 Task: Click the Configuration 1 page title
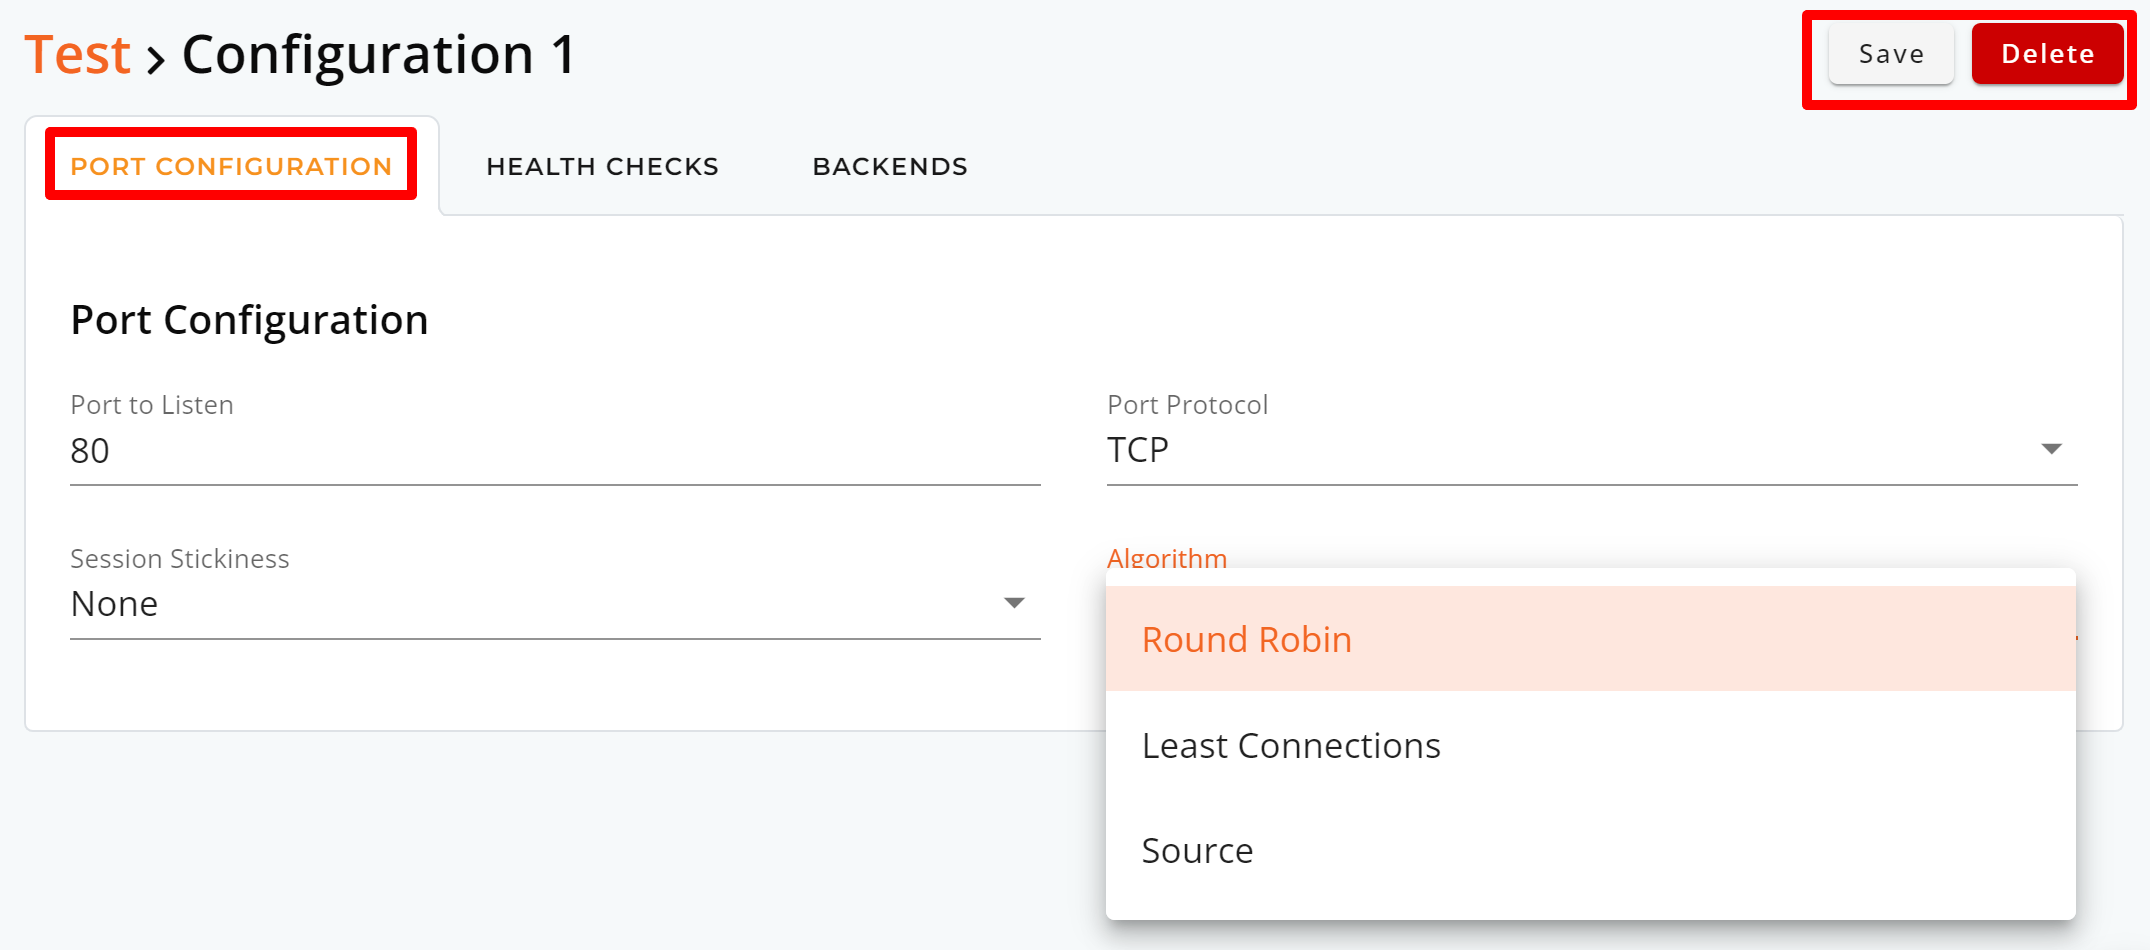click(x=379, y=54)
